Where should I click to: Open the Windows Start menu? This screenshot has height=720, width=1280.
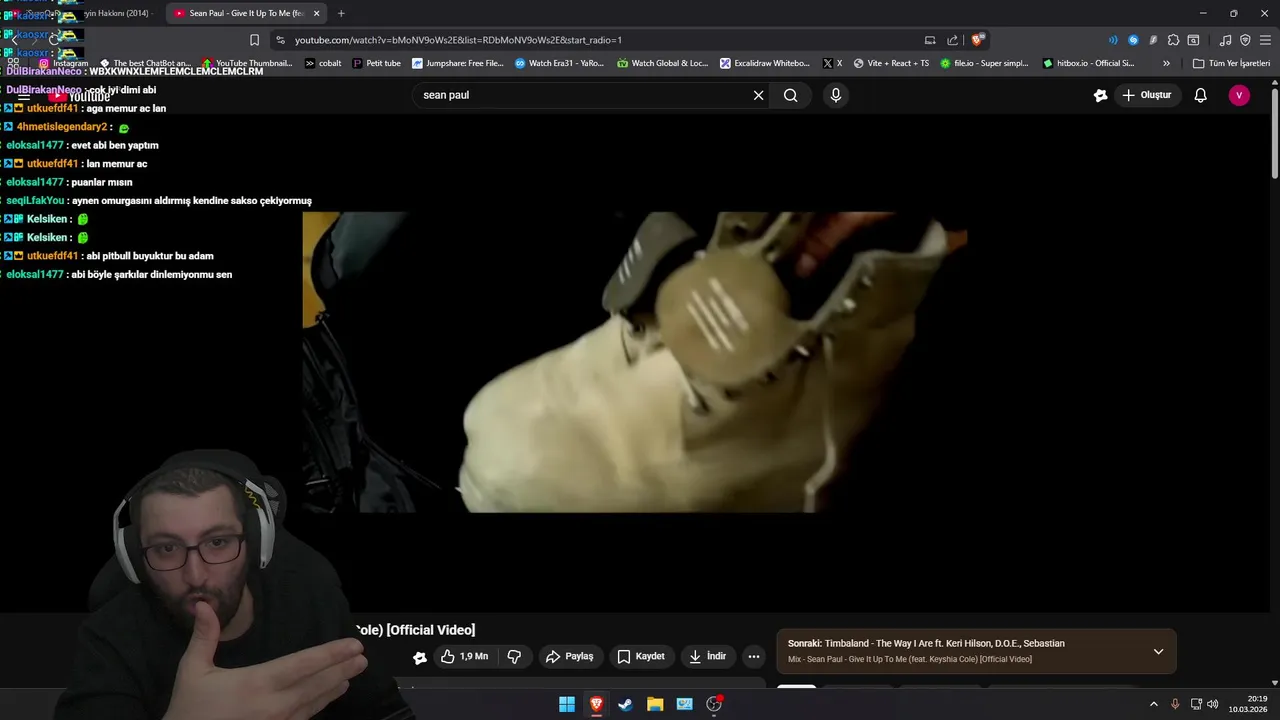pyautogui.click(x=567, y=704)
